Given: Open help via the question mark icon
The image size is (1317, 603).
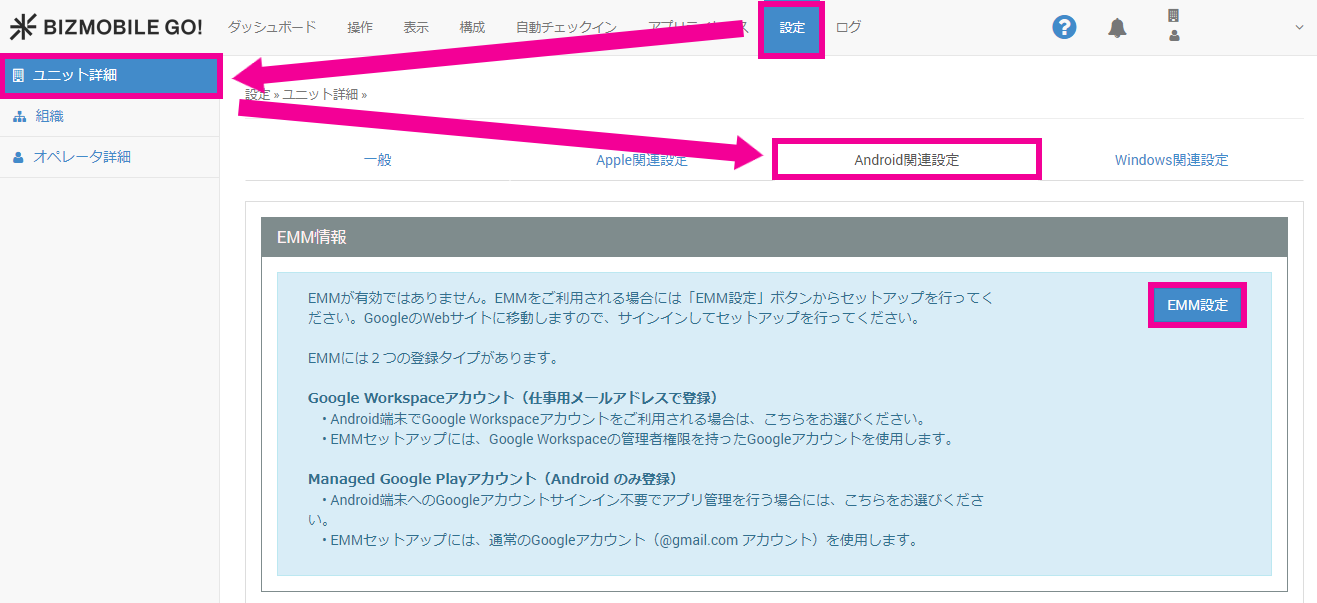Looking at the screenshot, I should tap(1064, 28).
